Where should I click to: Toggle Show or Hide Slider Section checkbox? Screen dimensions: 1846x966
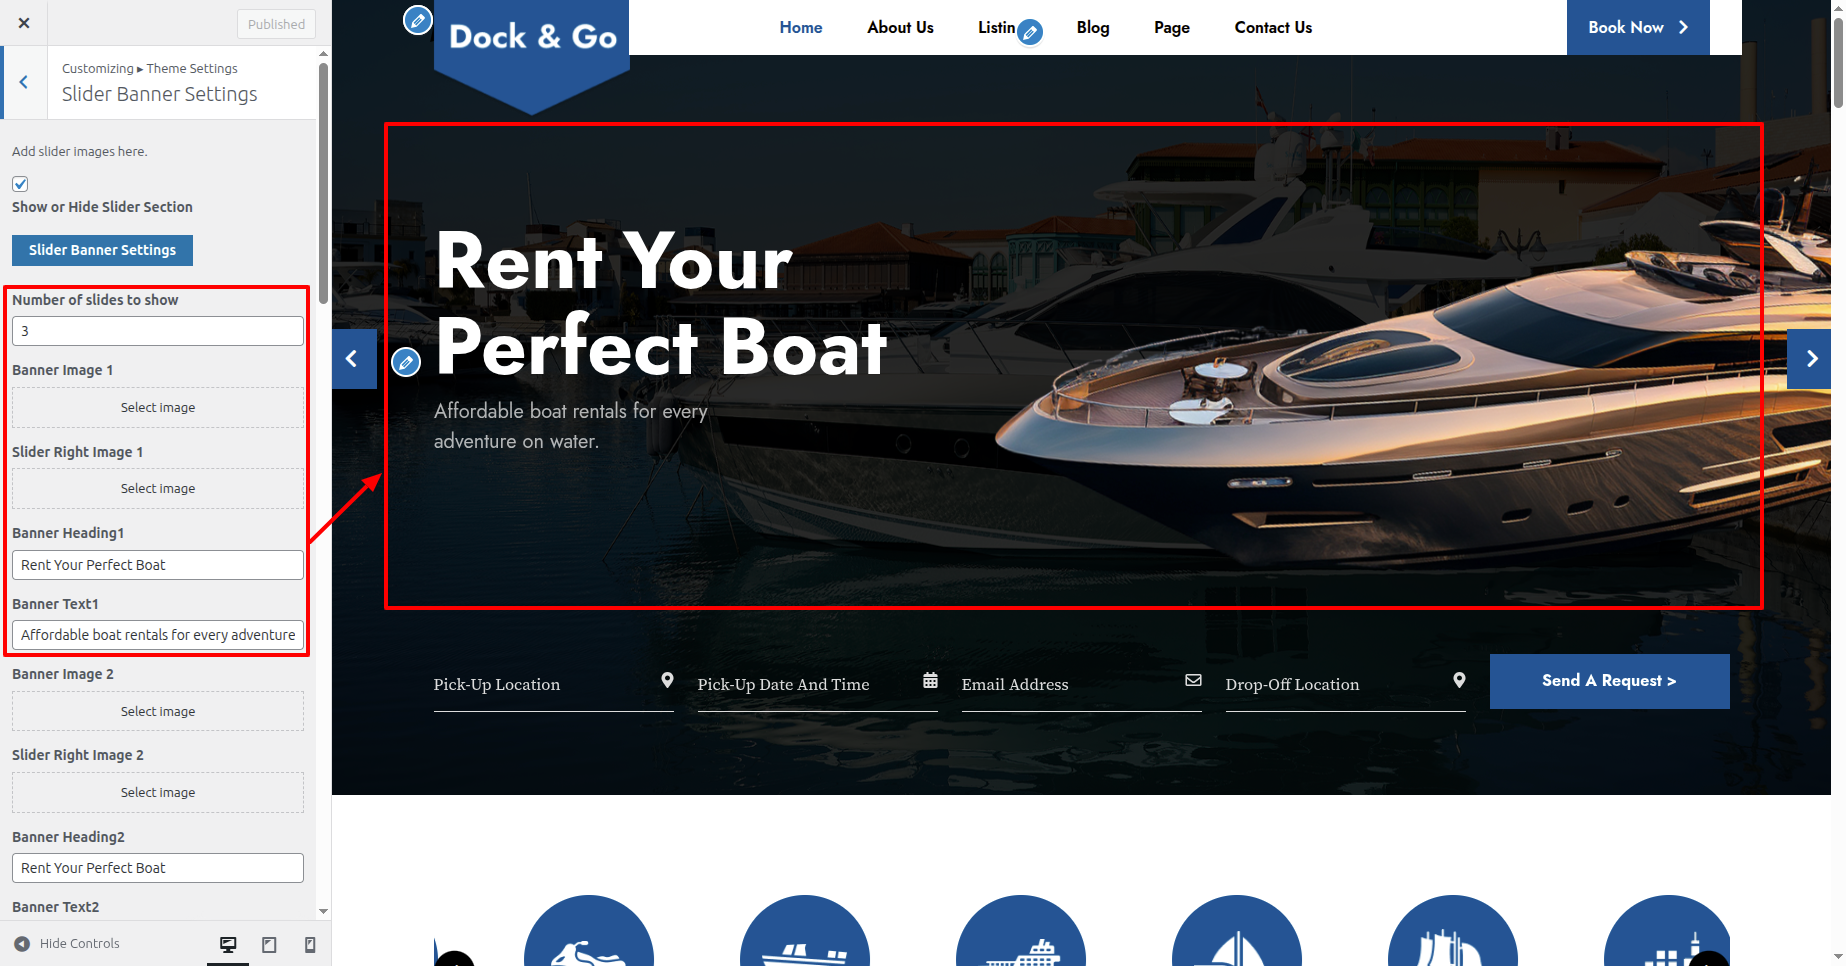20,184
